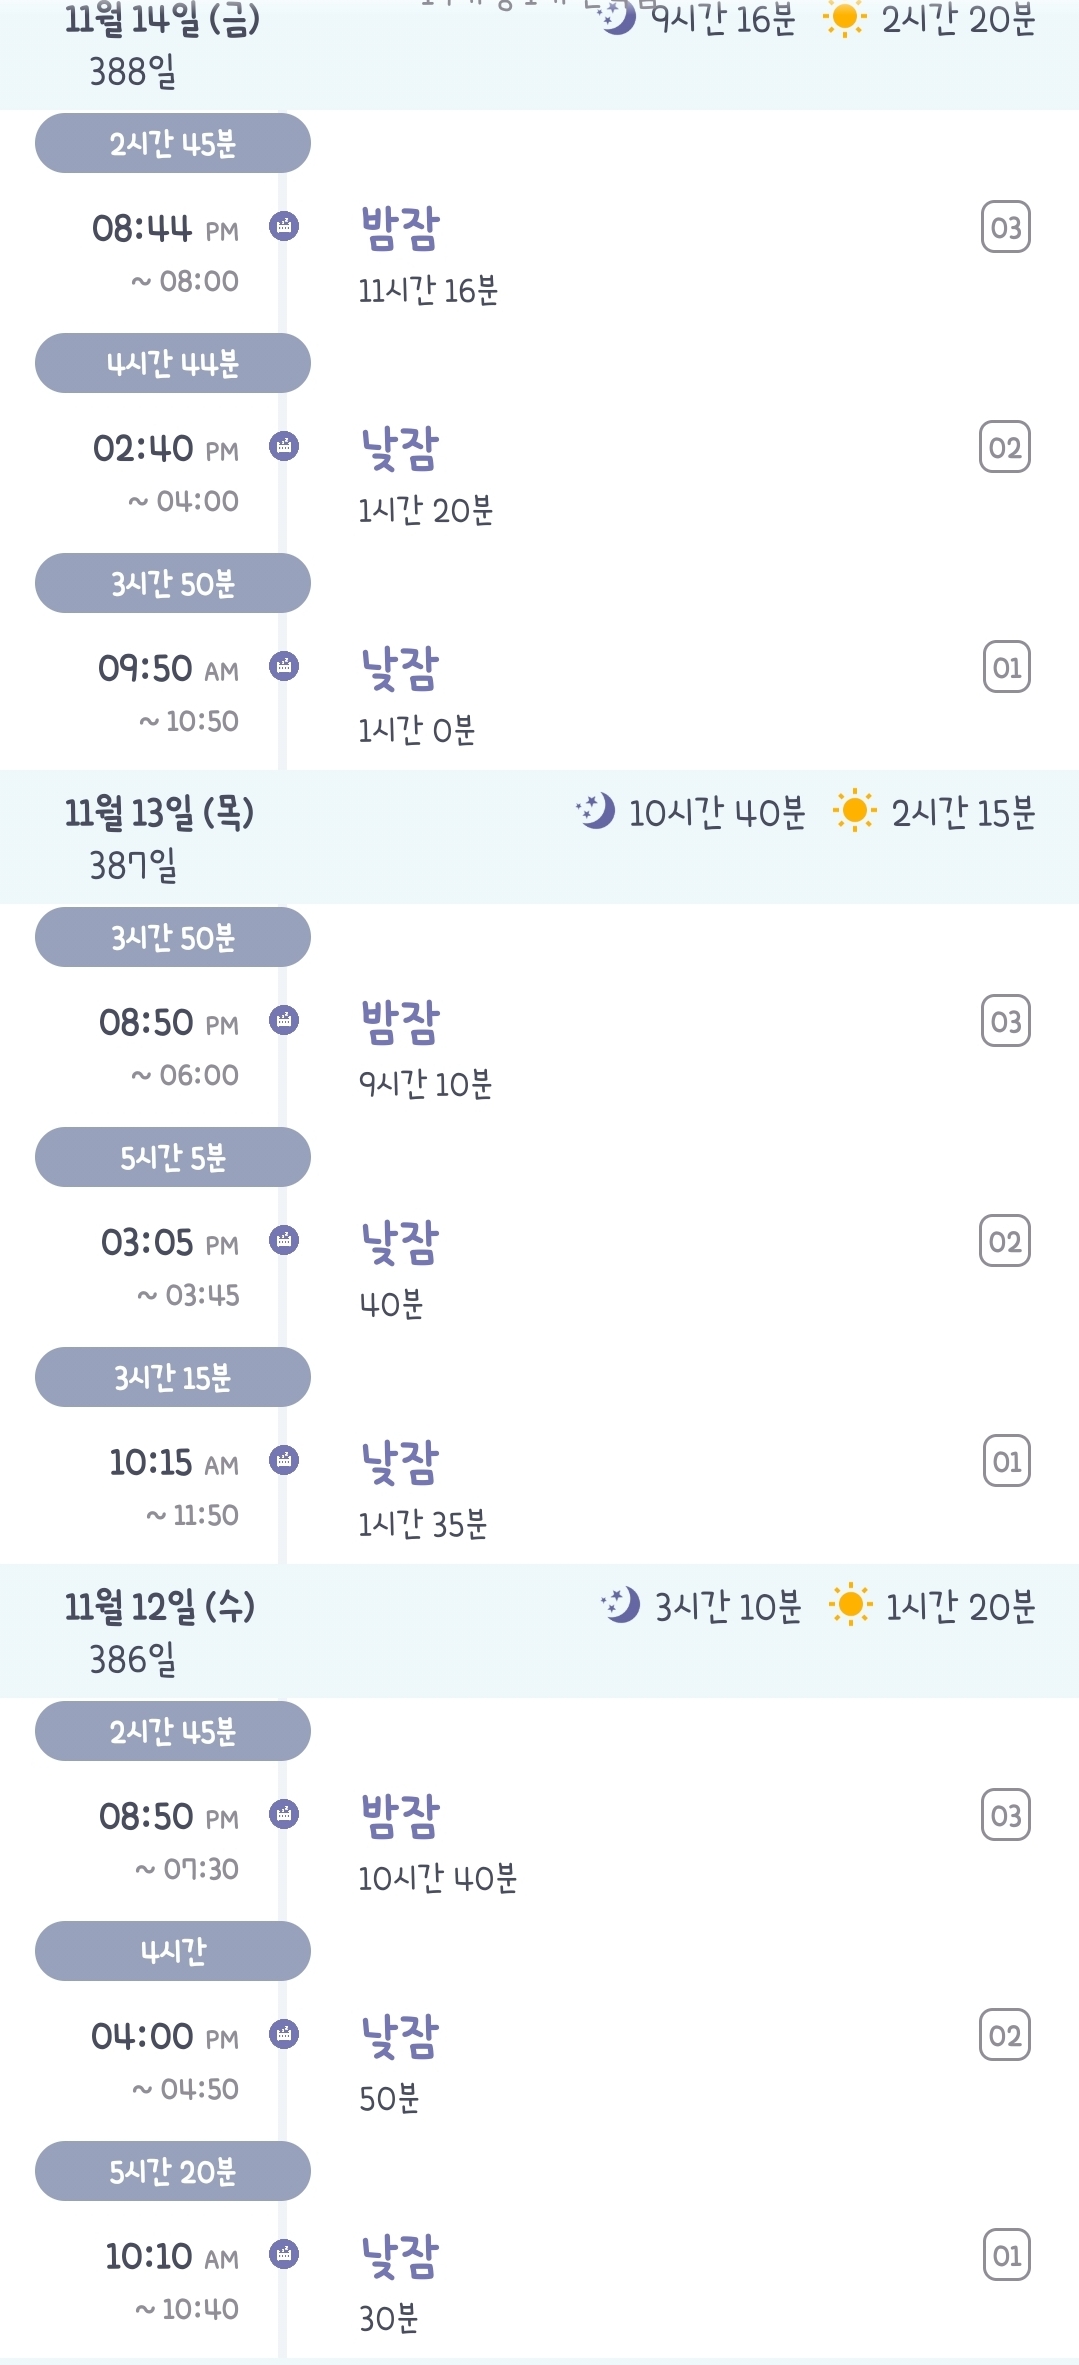
Task: Open the 11월 13일 (목) date header
Action: pyautogui.click(x=160, y=813)
